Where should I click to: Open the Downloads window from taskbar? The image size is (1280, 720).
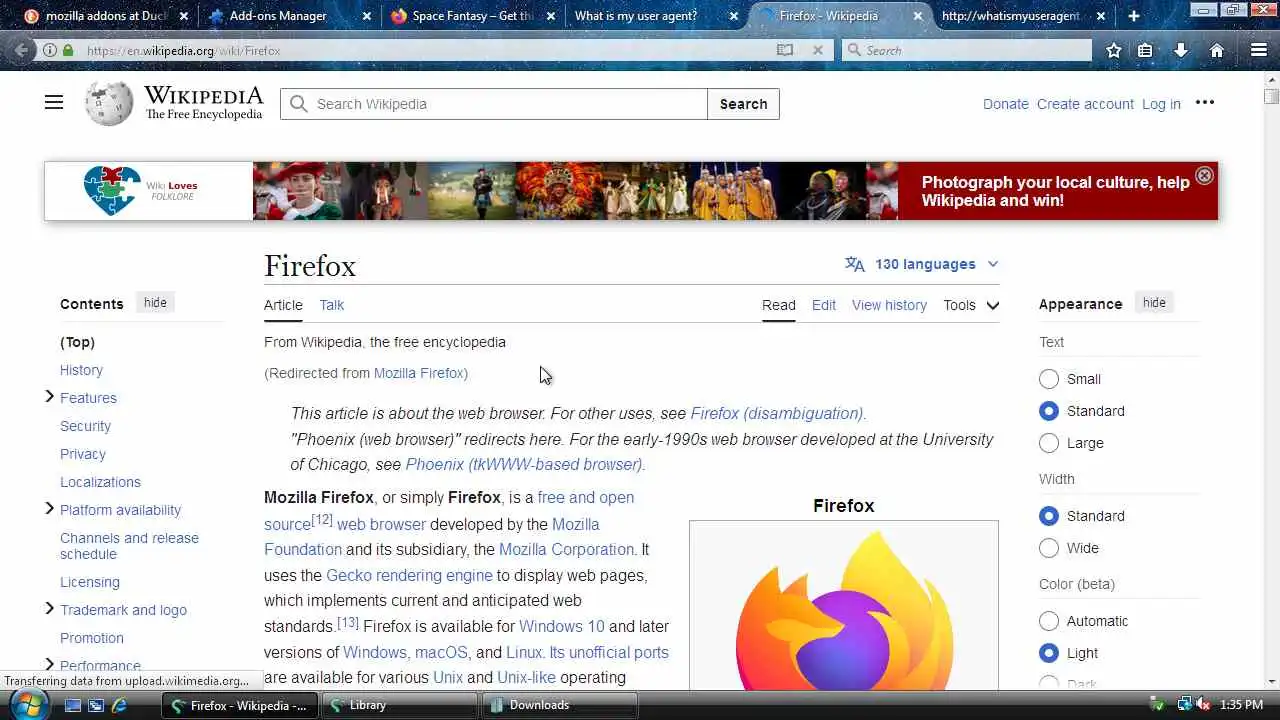click(x=559, y=705)
